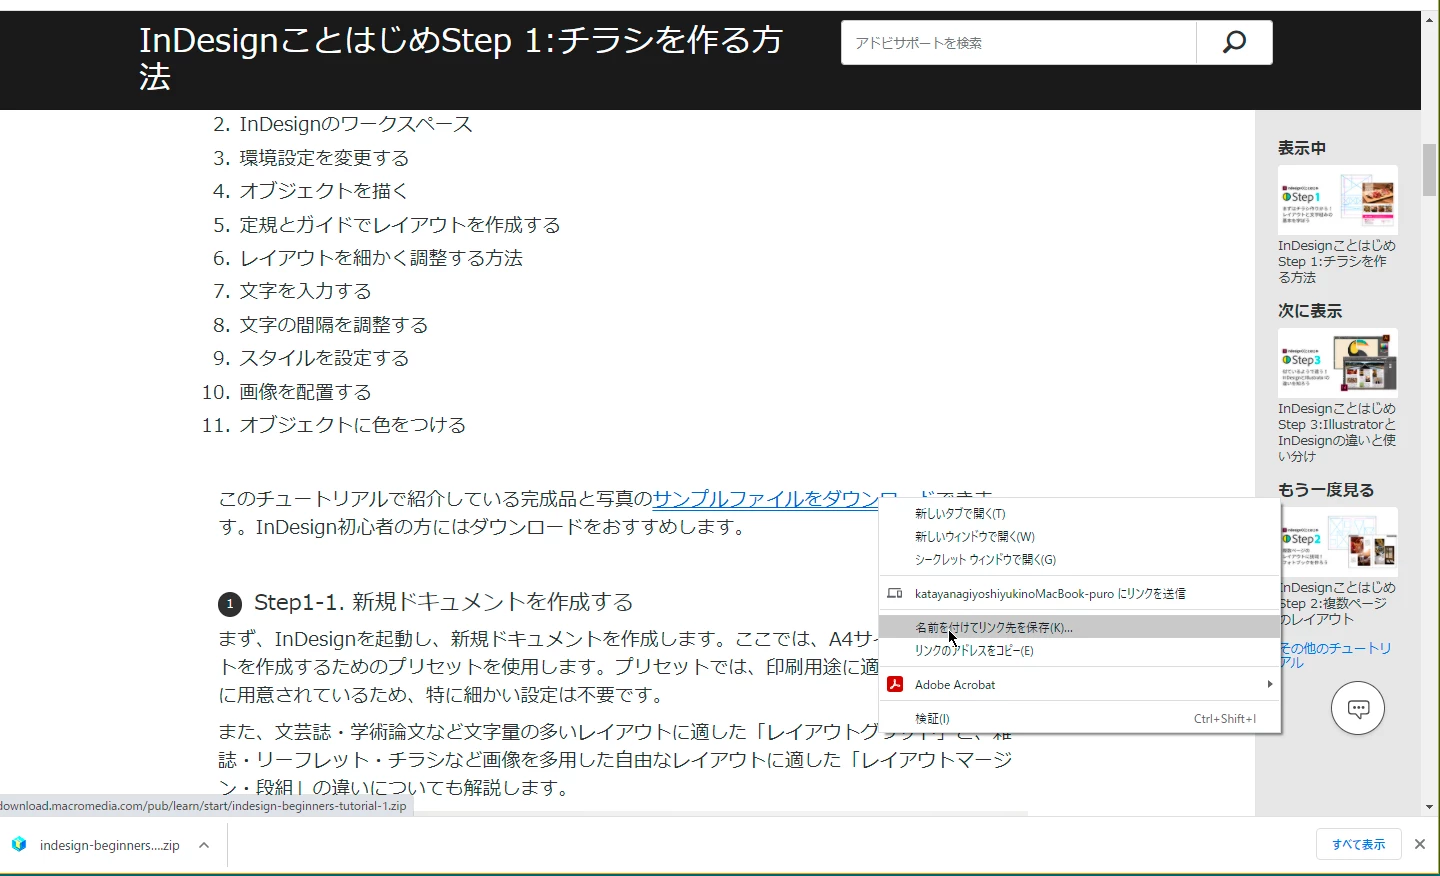The width and height of the screenshot is (1440, 876).
Task: Select リンクのアドレスをコピー
Action: (x=1080, y=651)
